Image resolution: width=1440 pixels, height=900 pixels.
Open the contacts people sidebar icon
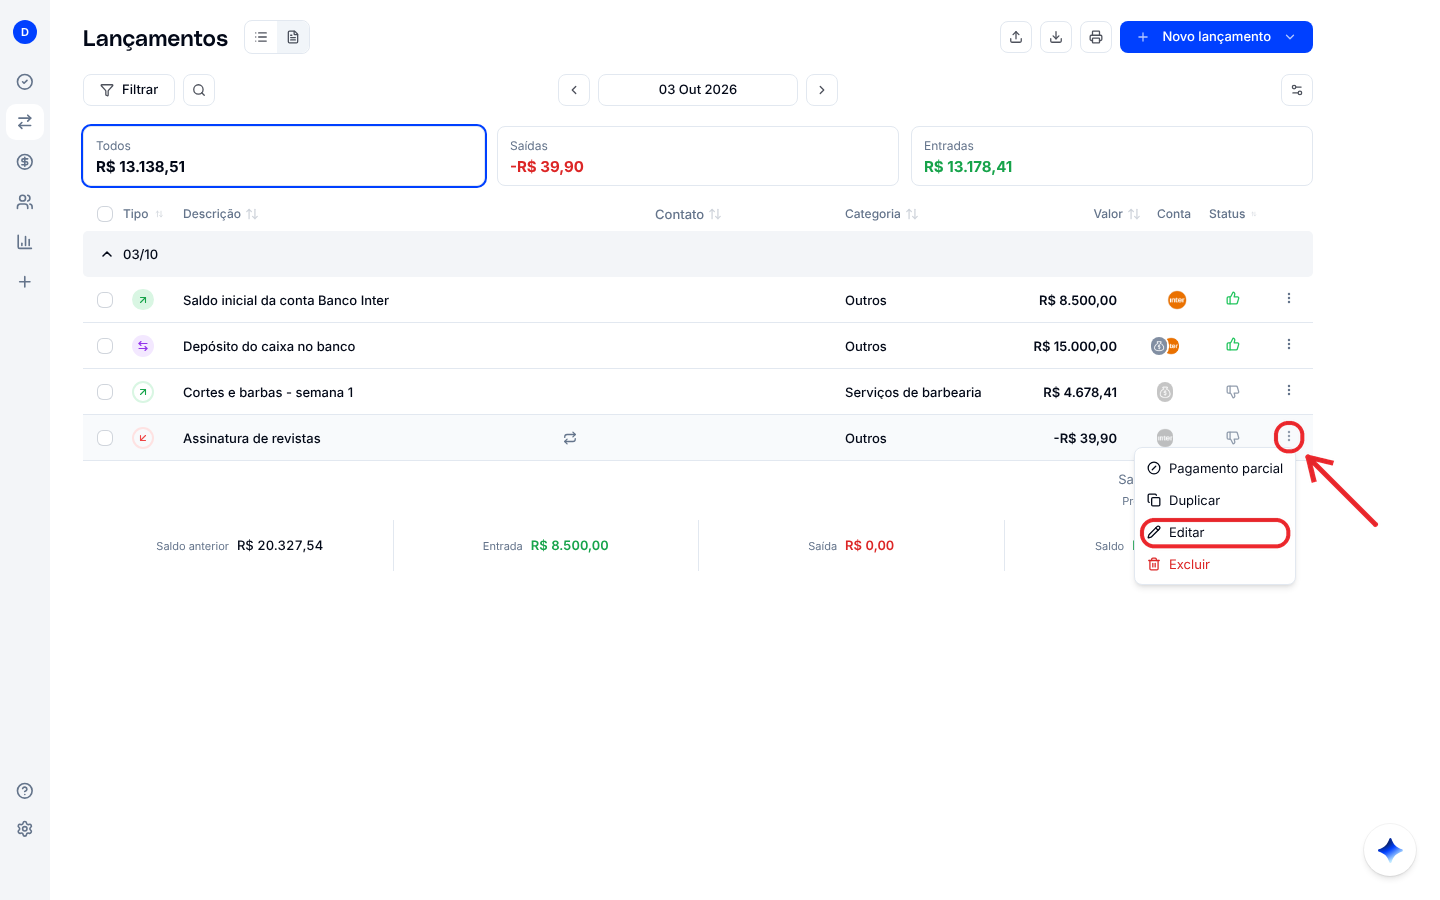[25, 202]
